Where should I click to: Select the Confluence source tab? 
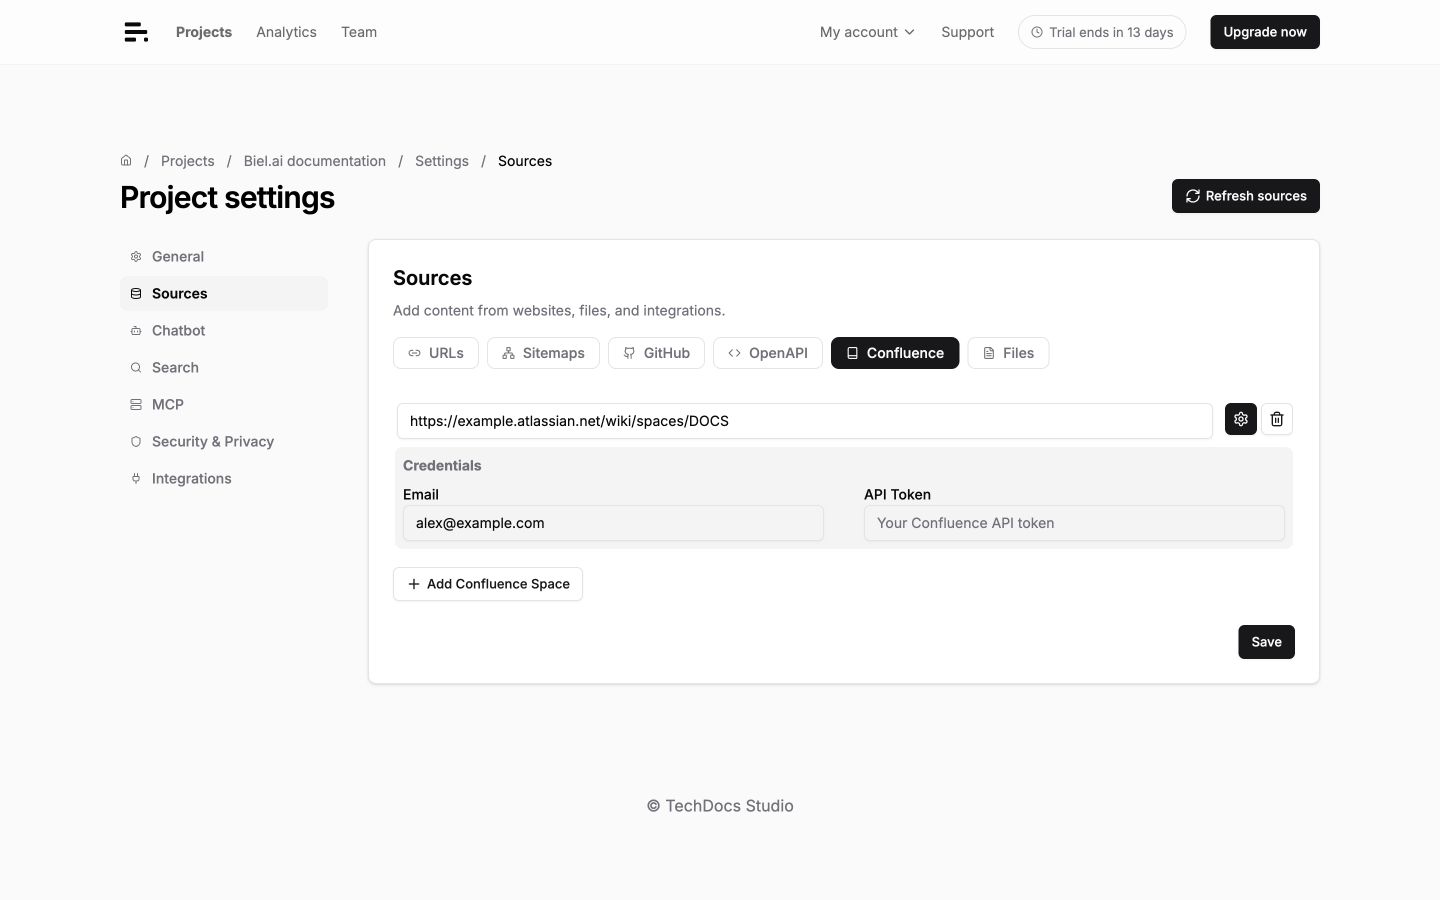tap(895, 353)
